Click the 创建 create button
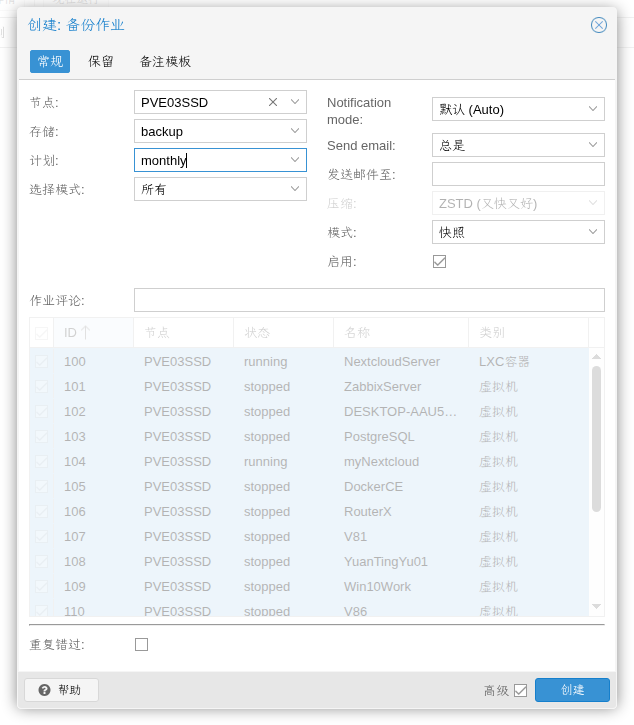The image size is (634, 725). click(x=572, y=690)
